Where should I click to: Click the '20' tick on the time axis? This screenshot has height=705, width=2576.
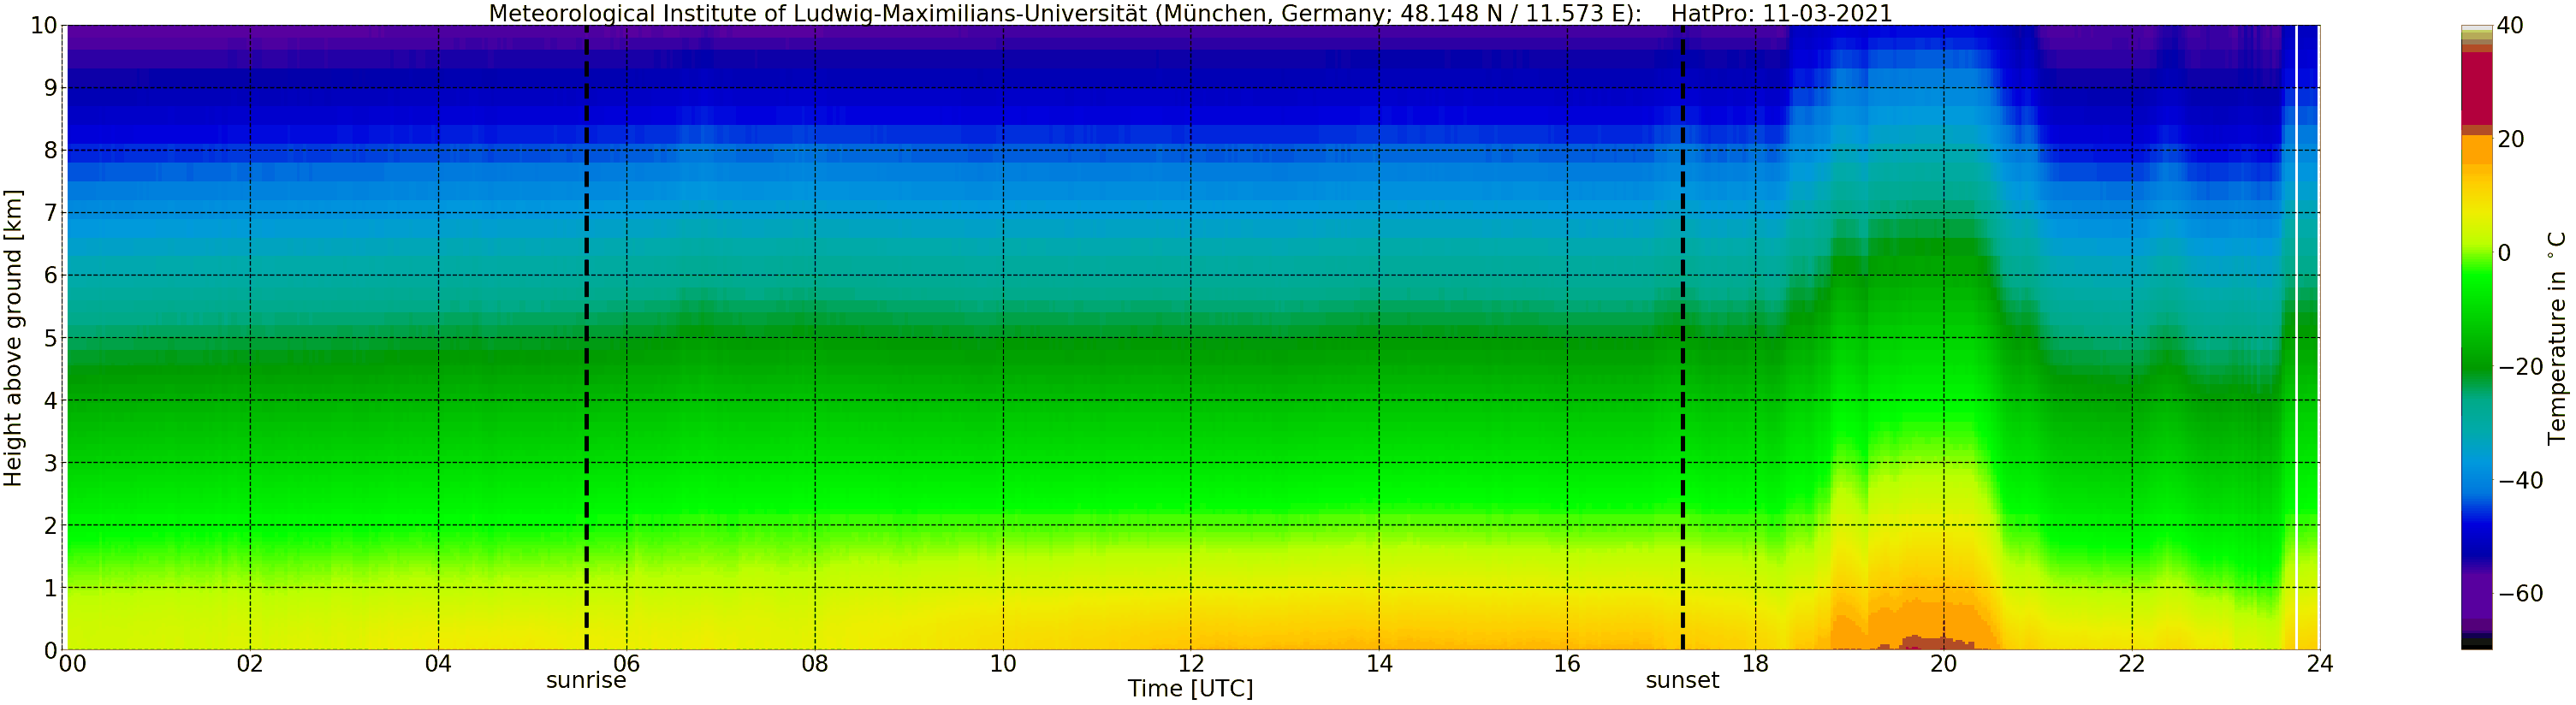pos(1943,664)
